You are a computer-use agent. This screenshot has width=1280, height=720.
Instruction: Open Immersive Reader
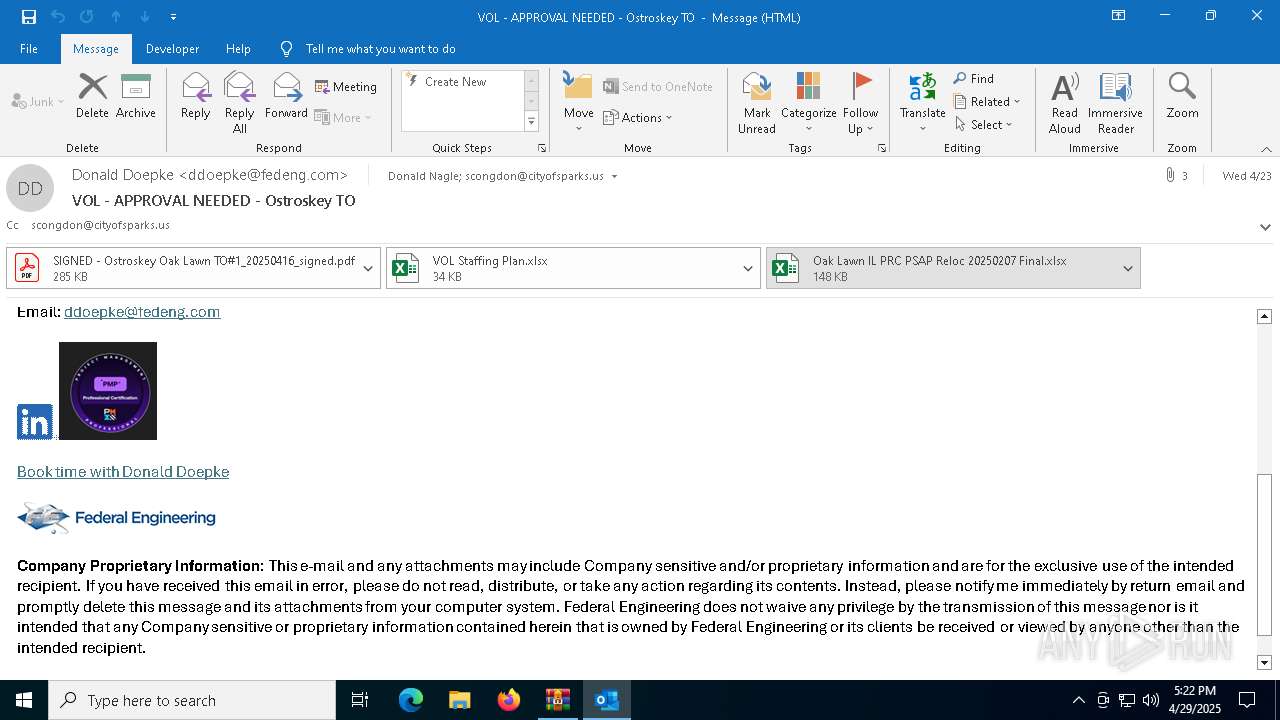click(1115, 103)
